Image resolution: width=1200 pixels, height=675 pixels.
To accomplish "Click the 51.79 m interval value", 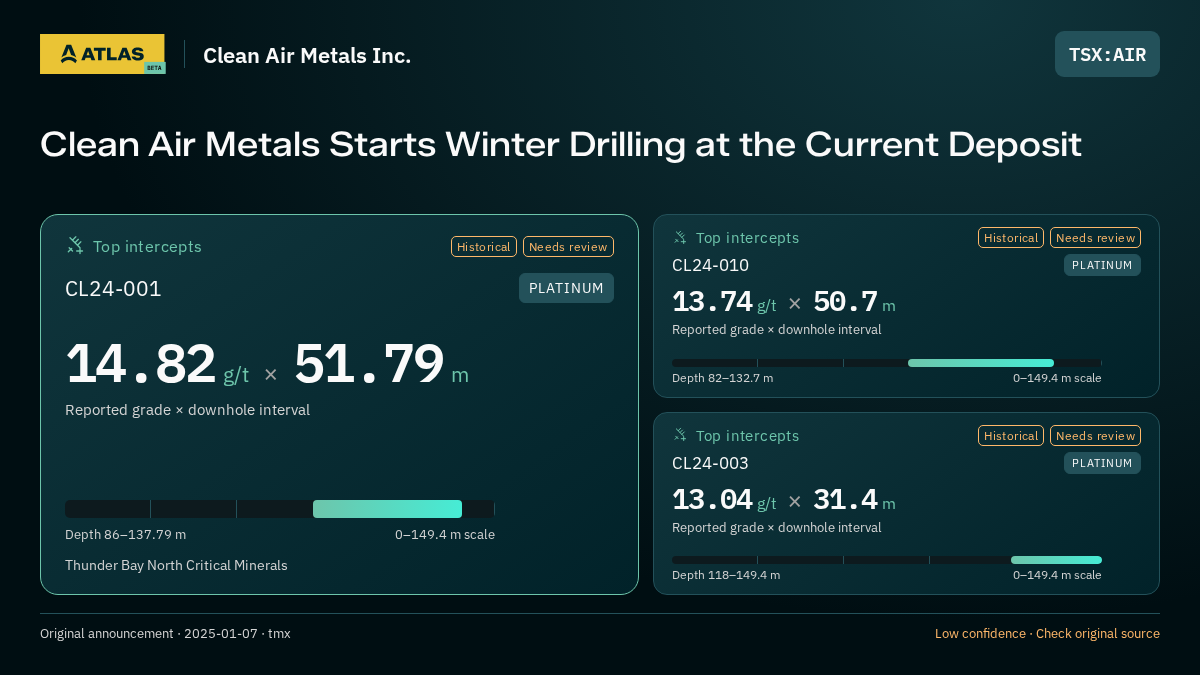I will click(x=381, y=363).
